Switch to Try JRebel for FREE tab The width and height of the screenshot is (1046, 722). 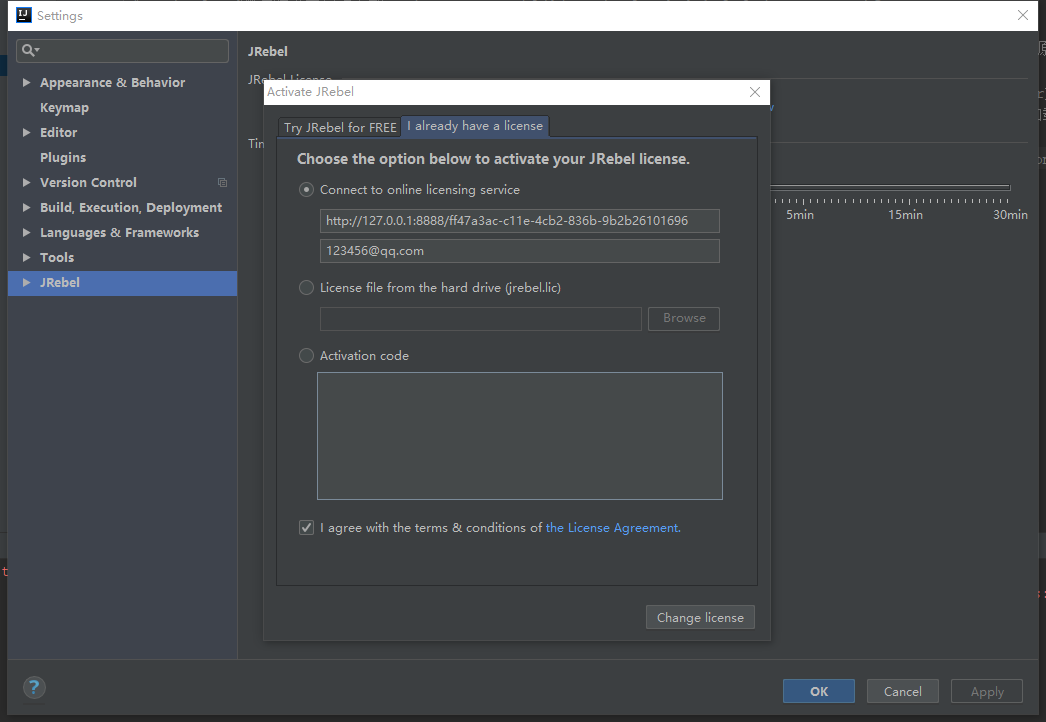[x=340, y=127]
